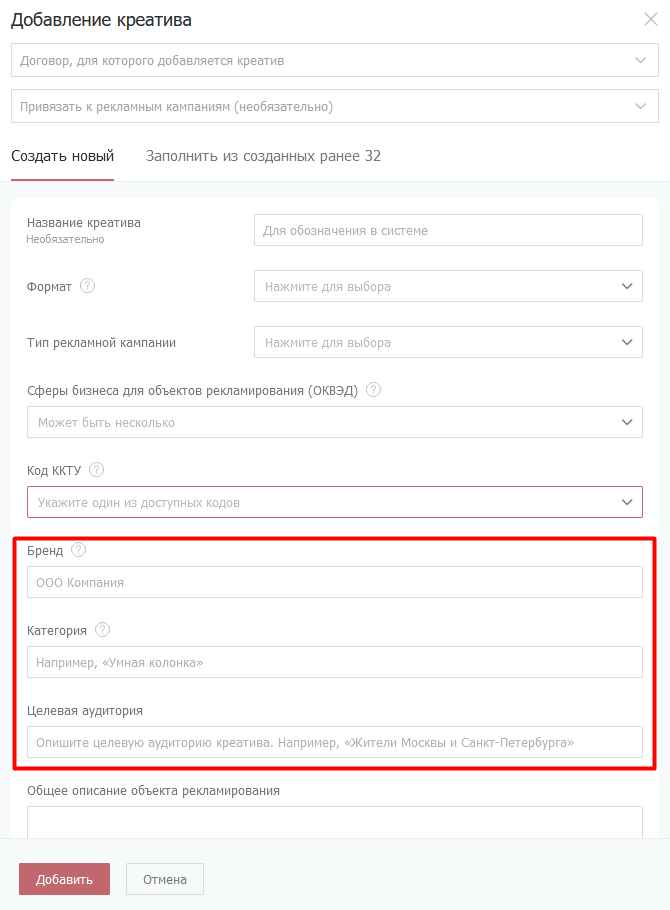
Task: Focus the Название креатива input field
Action: (x=448, y=230)
